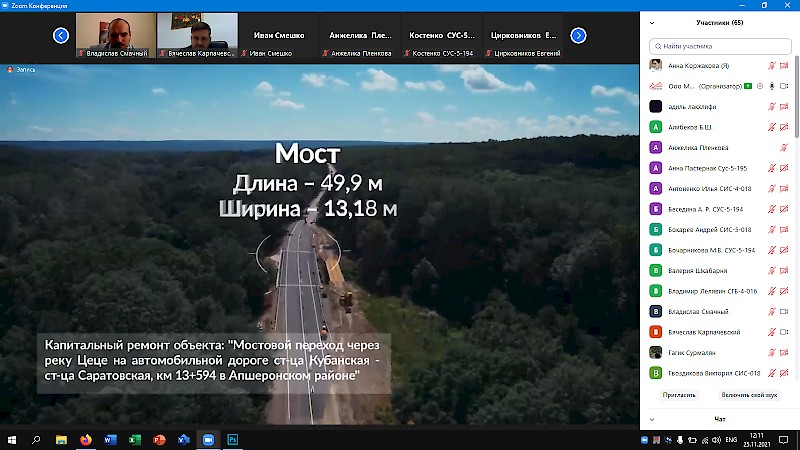Click the camera icon next to Владислав Смачный
Screen dimensions: 800x450
pyautogui.click(x=784, y=312)
